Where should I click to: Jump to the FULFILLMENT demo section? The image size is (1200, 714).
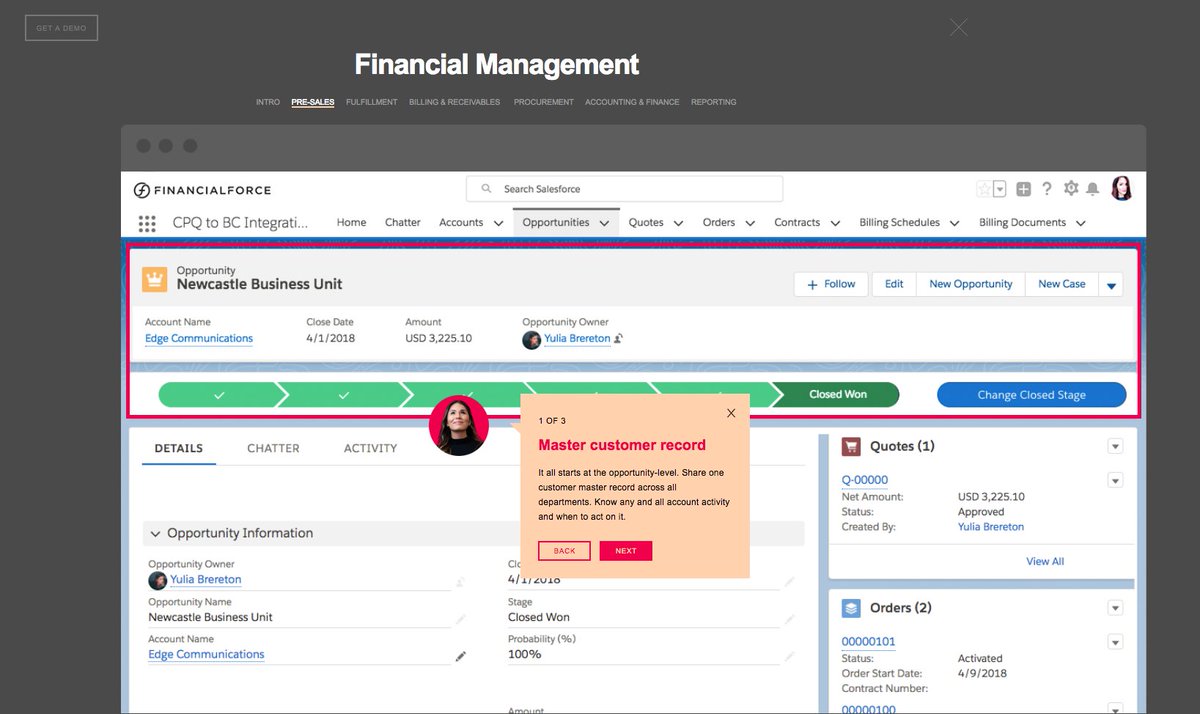pyautogui.click(x=372, y=102)
